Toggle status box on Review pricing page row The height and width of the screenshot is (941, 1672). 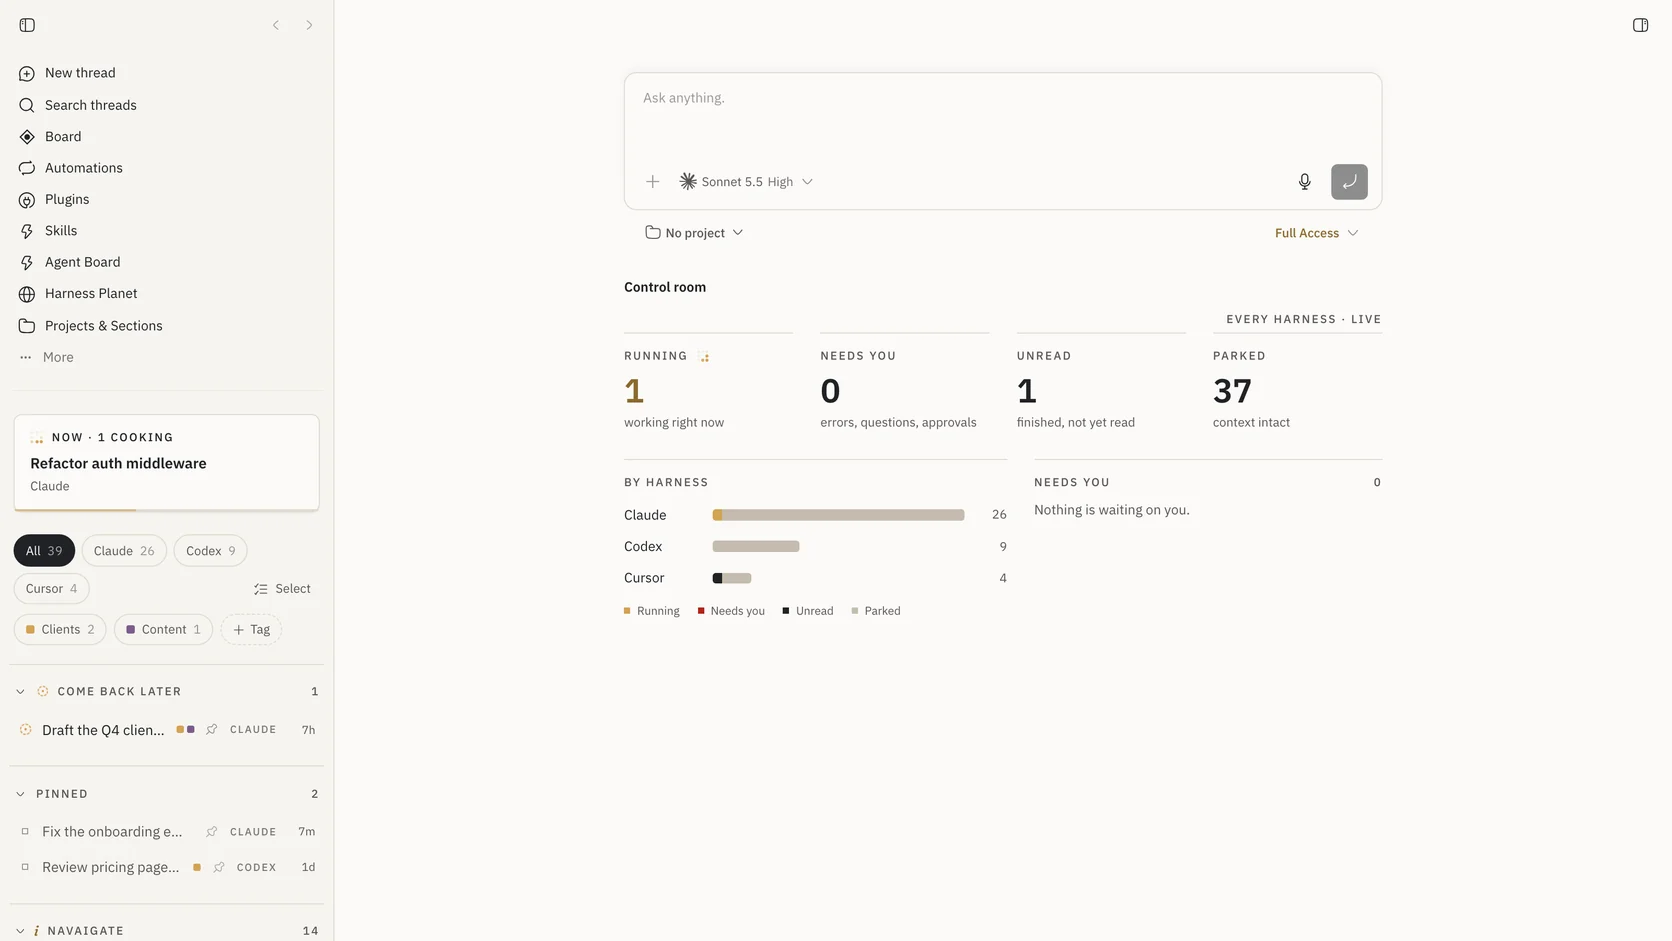[x=25, y=868]
